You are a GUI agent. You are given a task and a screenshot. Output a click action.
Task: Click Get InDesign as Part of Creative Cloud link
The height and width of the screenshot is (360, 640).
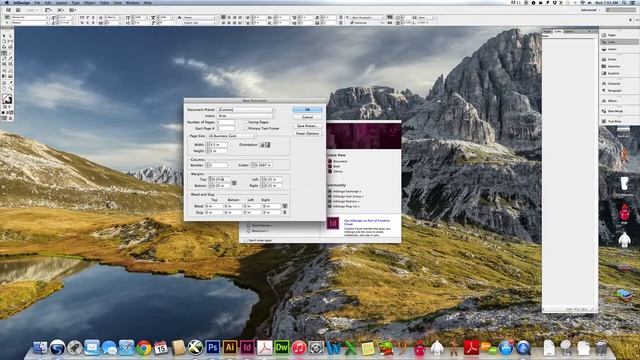coord(367,222)
